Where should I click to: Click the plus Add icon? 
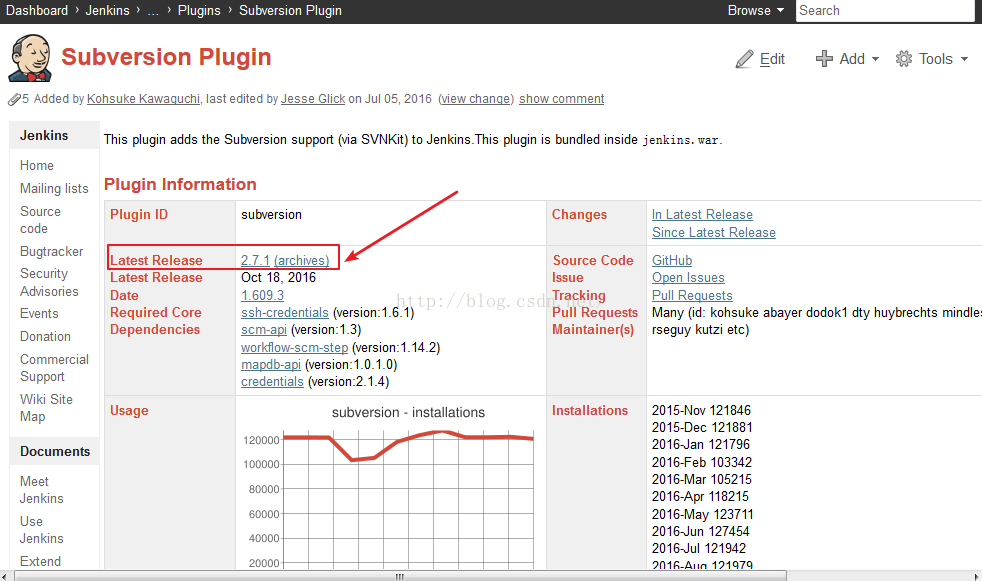(x=824, y=58)
